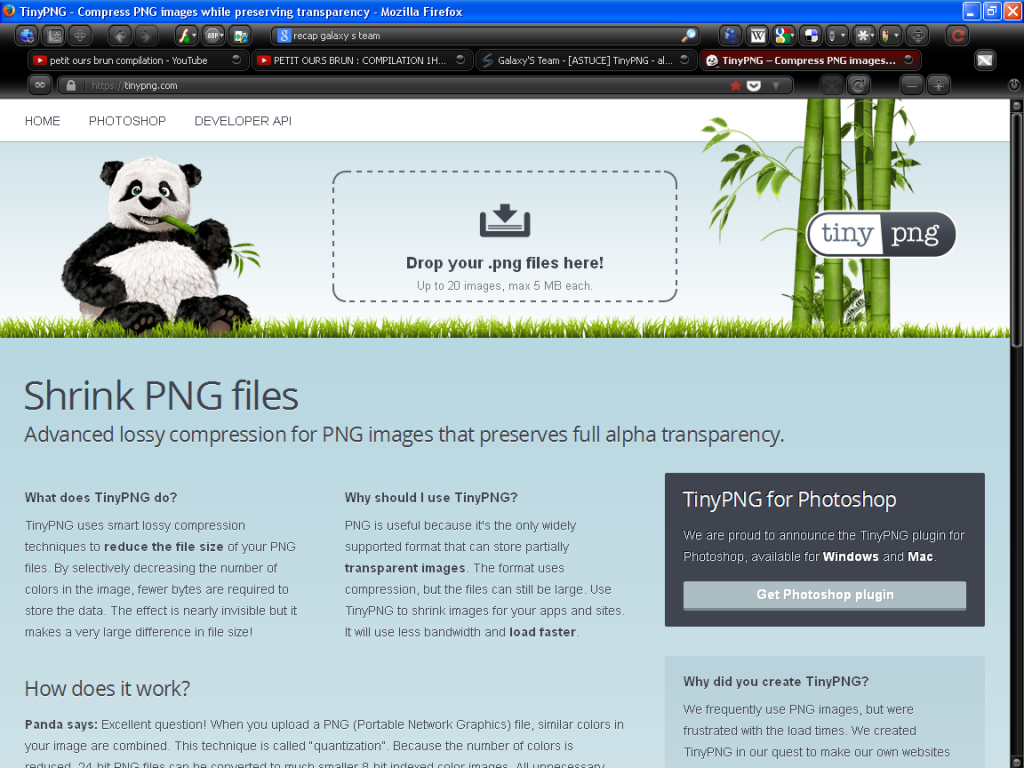This screenshot has height=768, width=1024.
Task: Click the Flash plugin toolbar icon
Action: click(x=184, y=36)
